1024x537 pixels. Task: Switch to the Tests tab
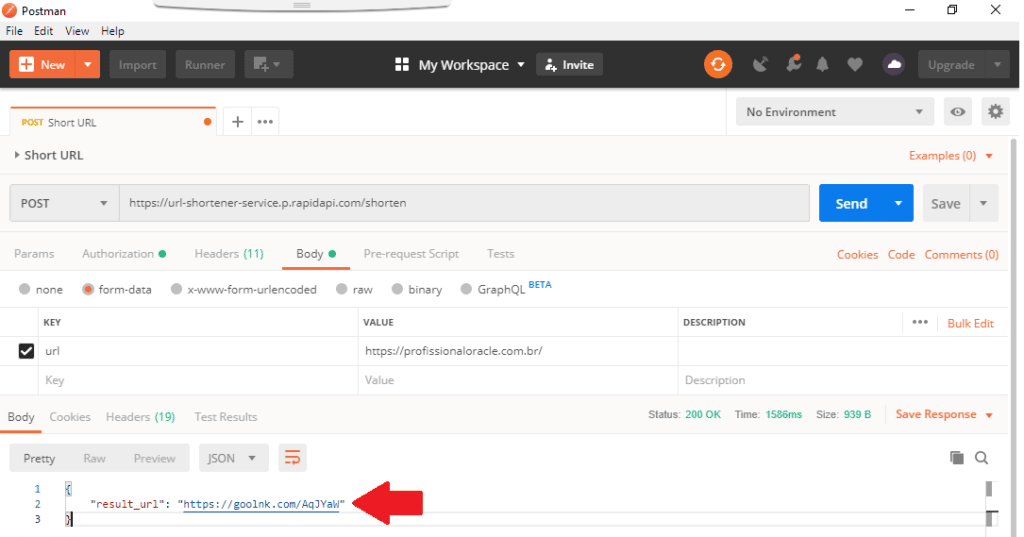pos(500,253)
